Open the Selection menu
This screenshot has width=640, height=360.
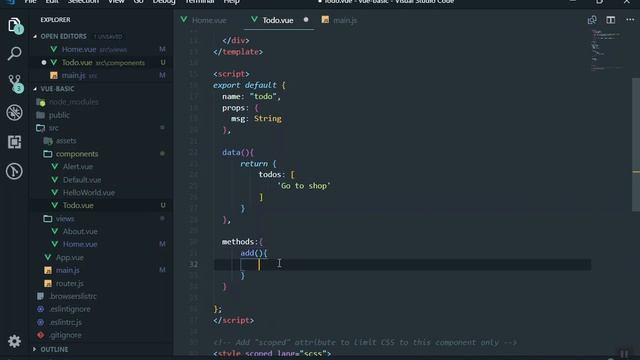click(83, 2)
